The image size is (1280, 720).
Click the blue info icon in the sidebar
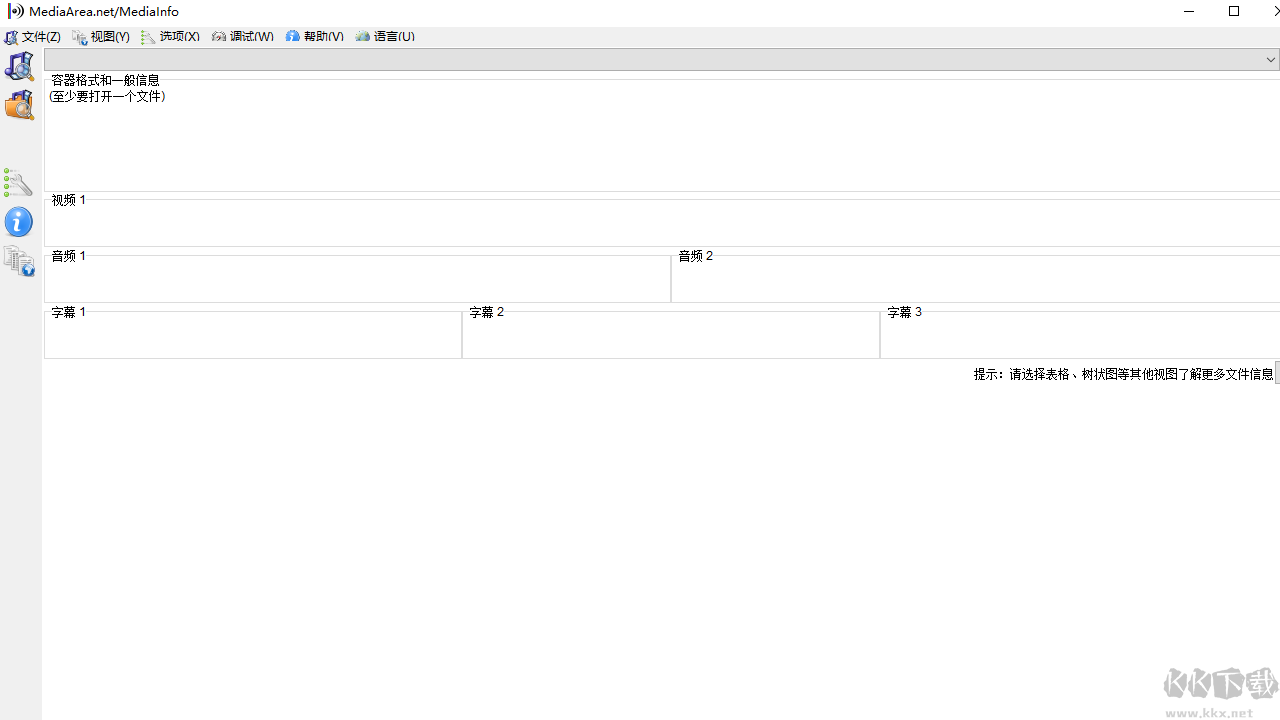pos(19,222)
